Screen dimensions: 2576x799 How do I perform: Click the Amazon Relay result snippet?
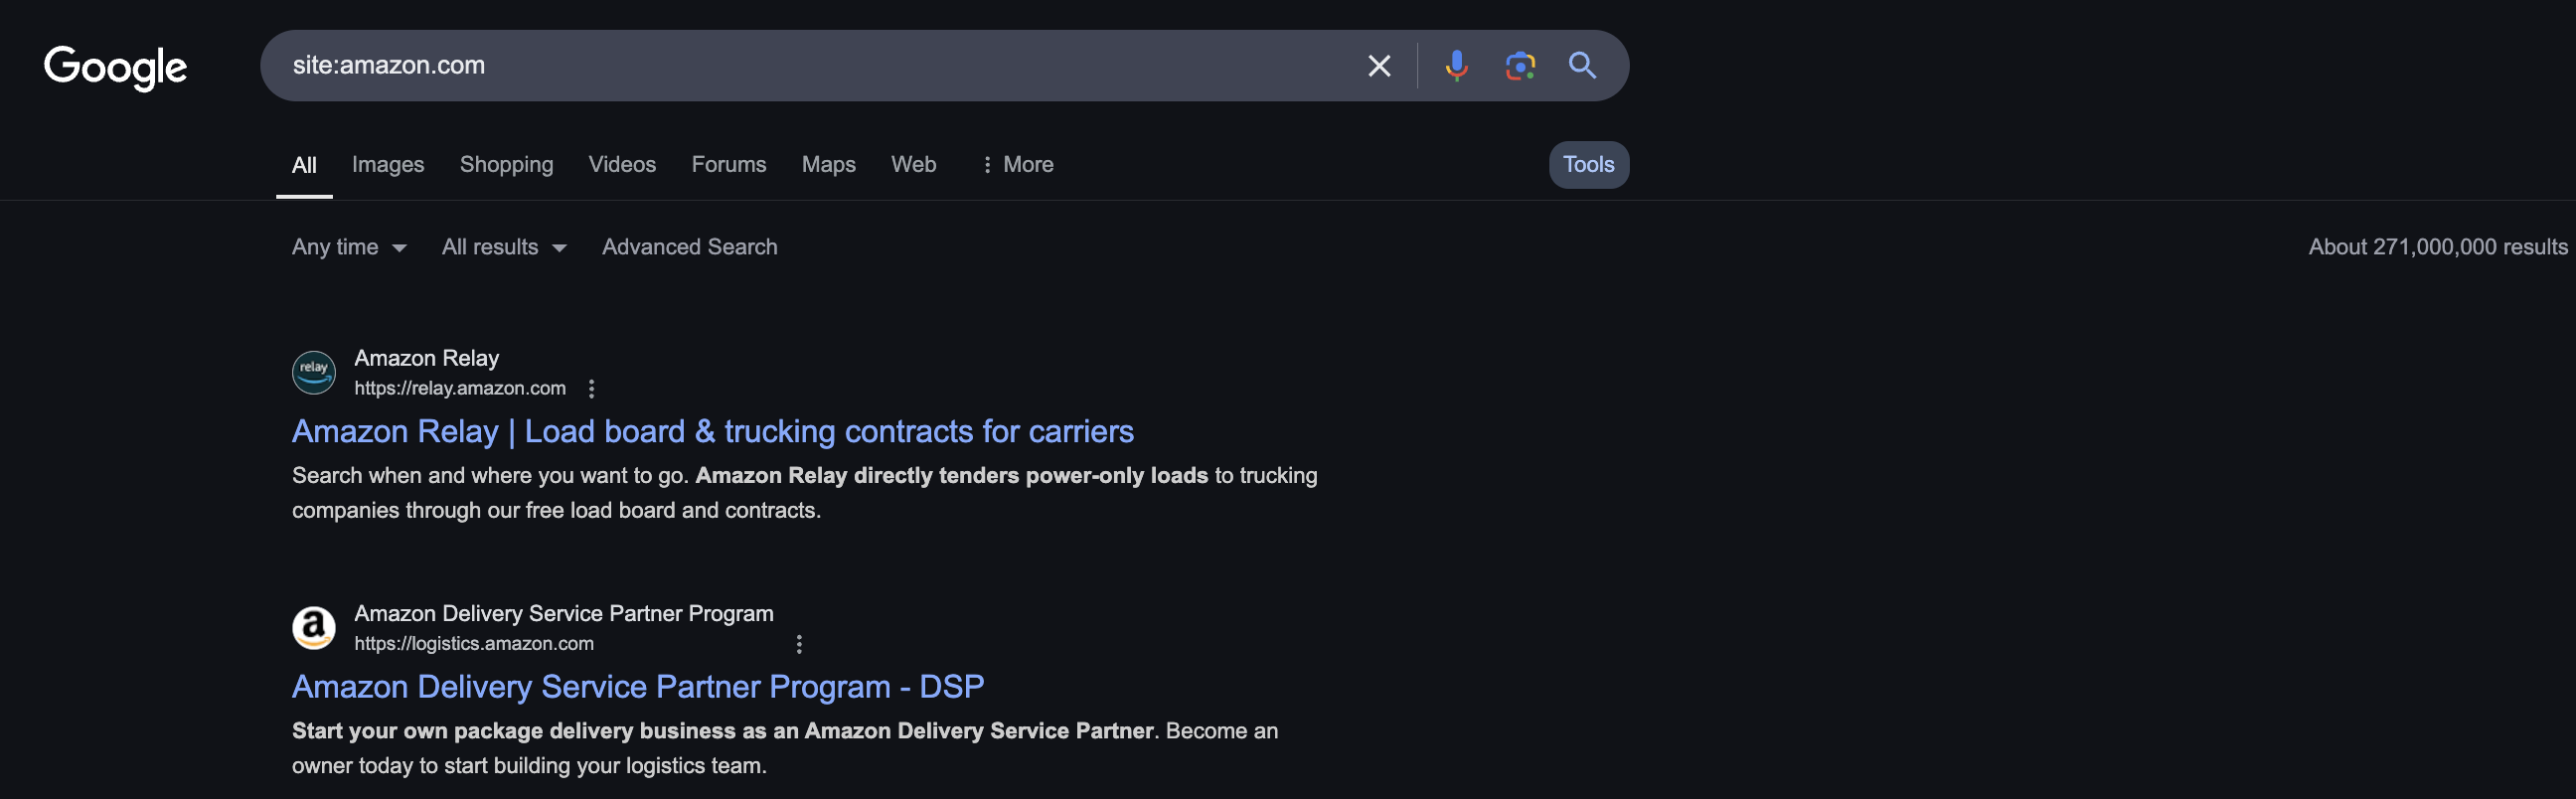[x=804, y=493]
